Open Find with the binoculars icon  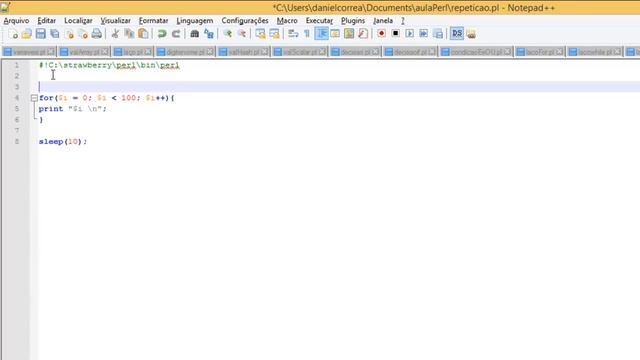tap(195, 34)
